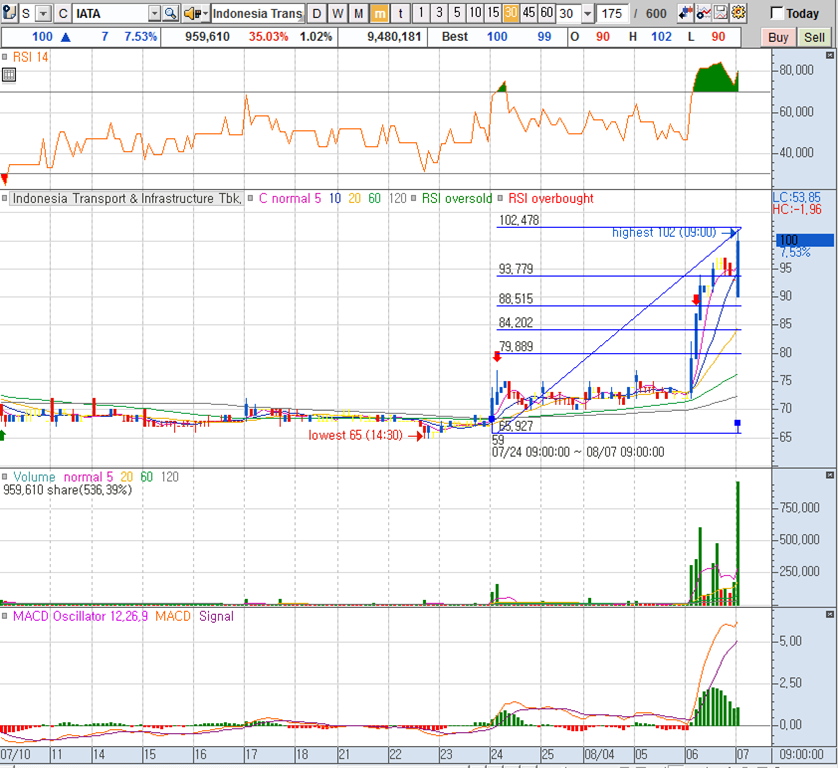Click the RSI 14 indicator label

point(30,57)
